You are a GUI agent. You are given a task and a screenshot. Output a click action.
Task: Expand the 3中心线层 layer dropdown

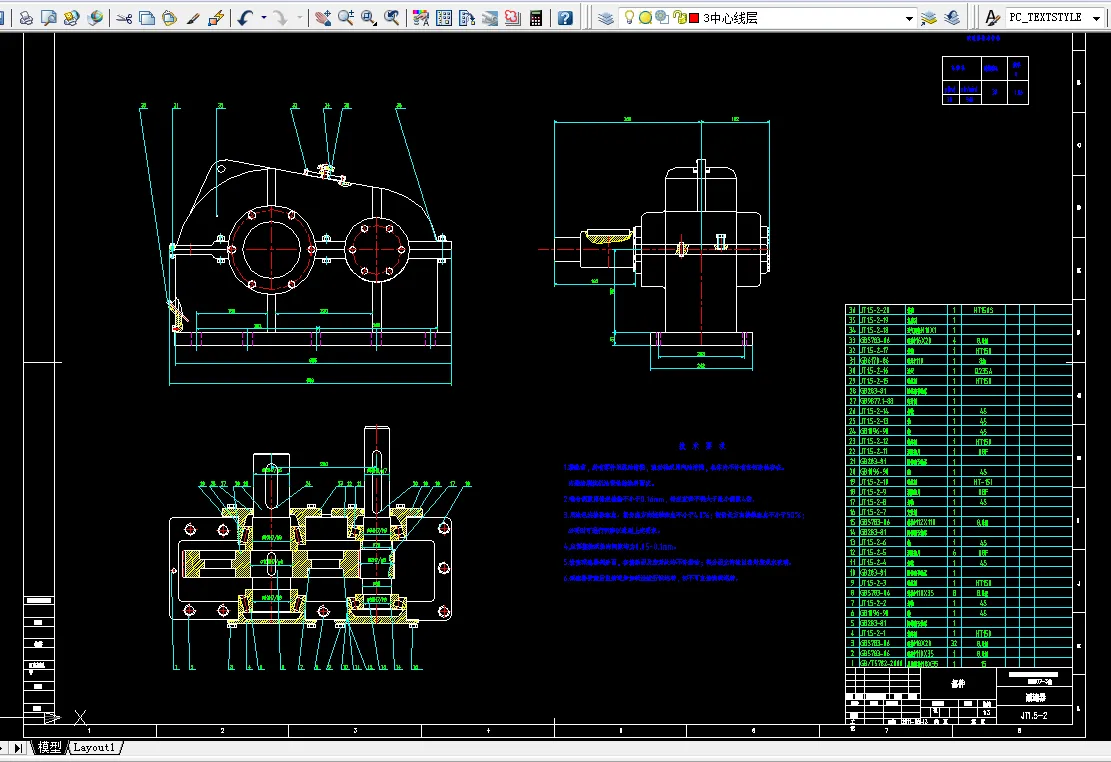909,18
